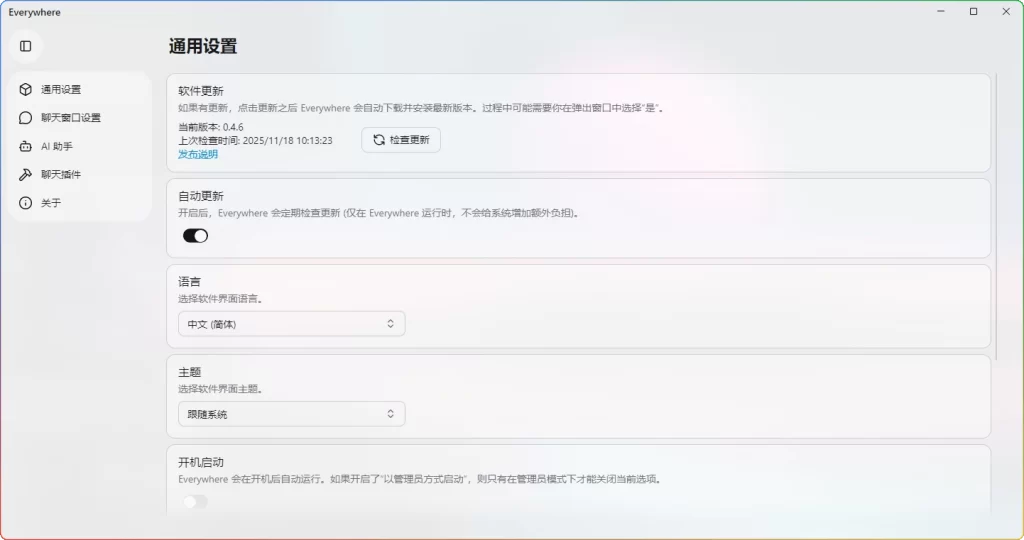Viewport: 1024px width, 540px height.
Task: Collapse the sidebar with the panel icon
Action: (x=25, y=46)
